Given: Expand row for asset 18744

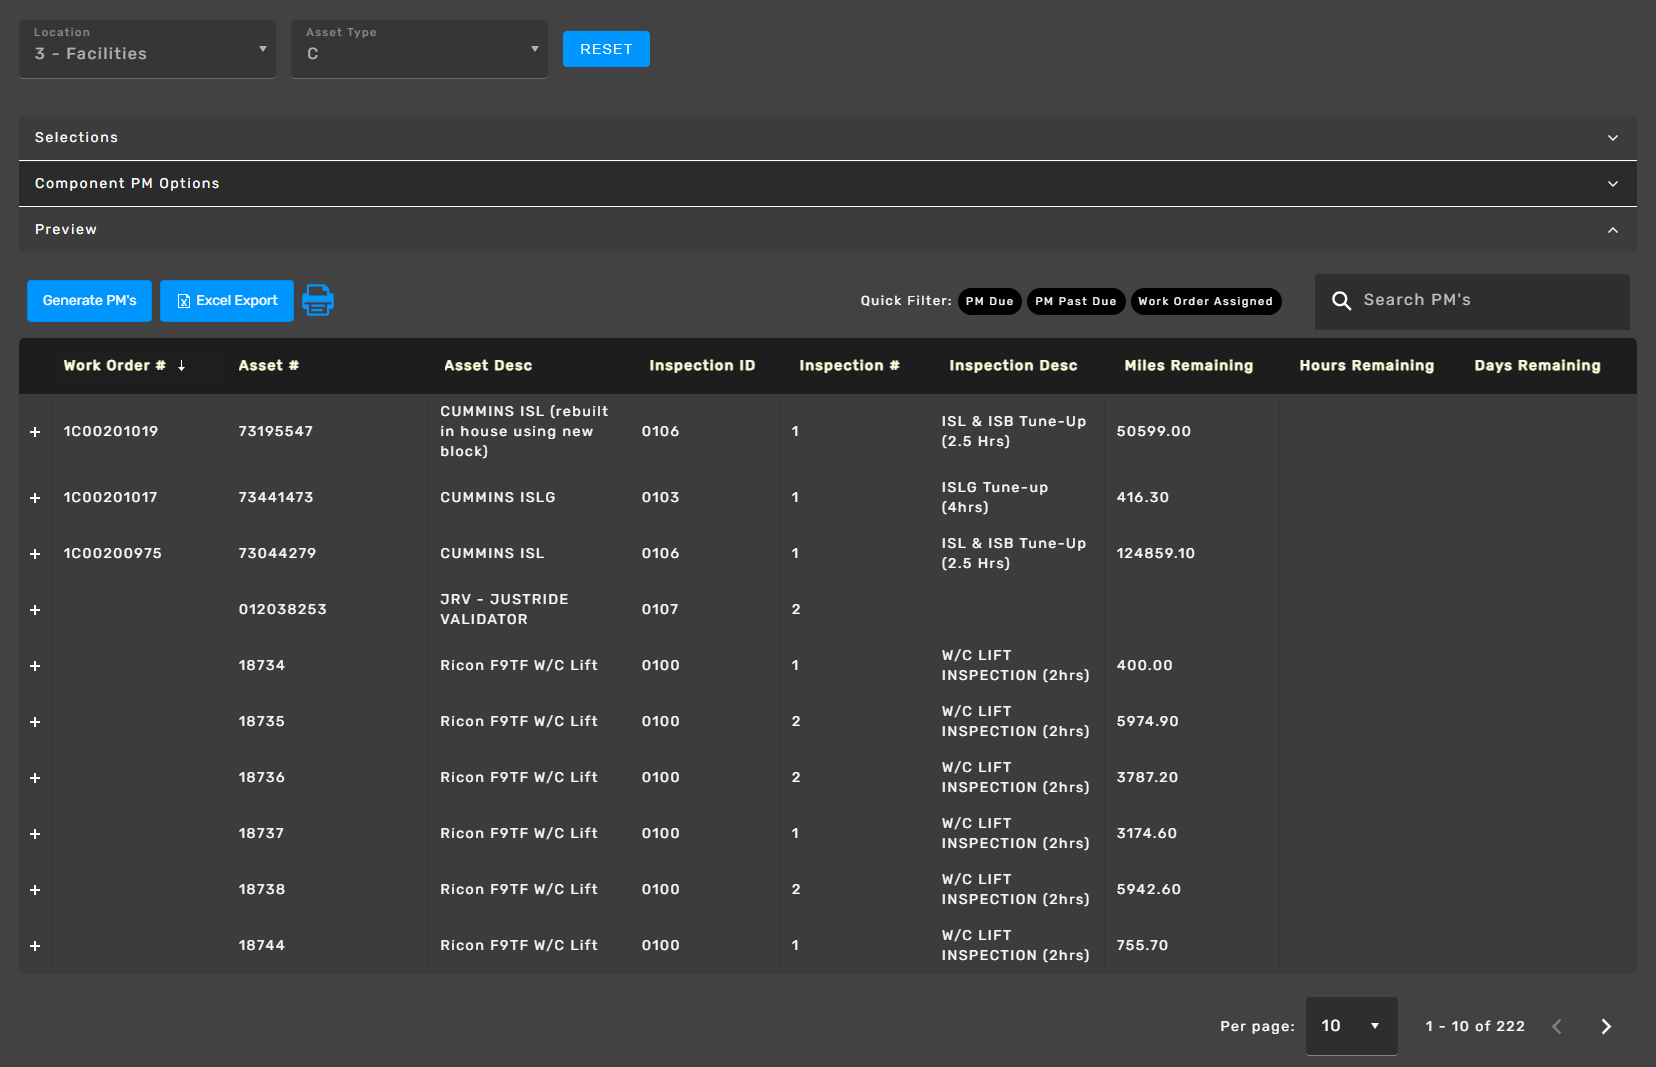Looking at the screenshot, I should point(35,946).
